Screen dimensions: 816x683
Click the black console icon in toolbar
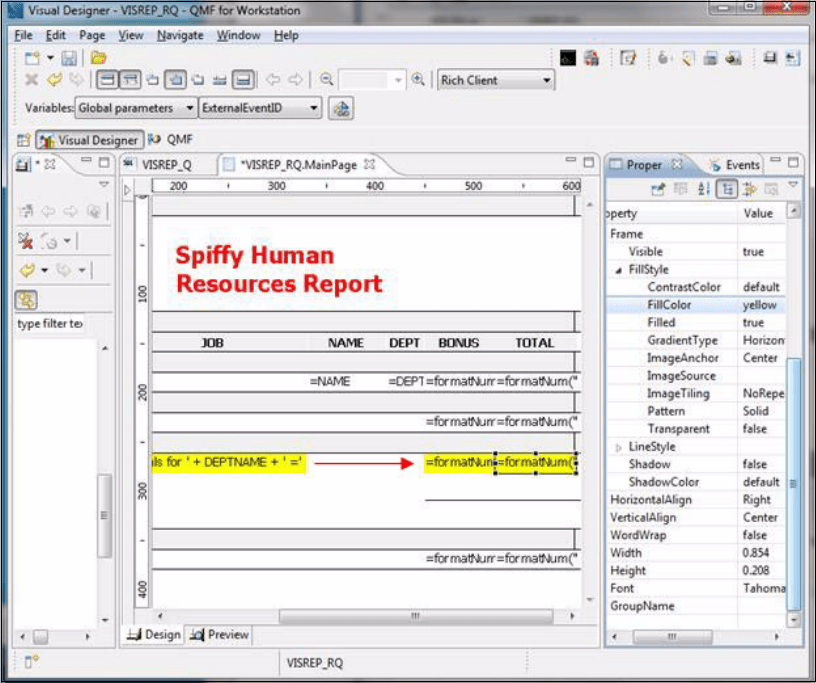[568, 58]
